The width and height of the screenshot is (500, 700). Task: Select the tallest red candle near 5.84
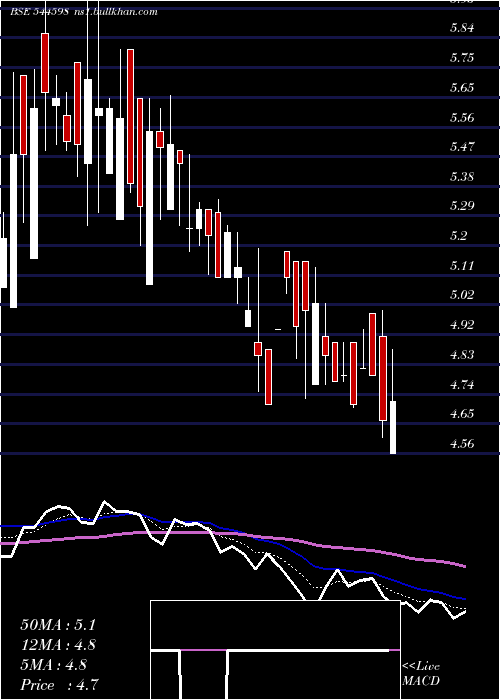(x=45, y=63)
